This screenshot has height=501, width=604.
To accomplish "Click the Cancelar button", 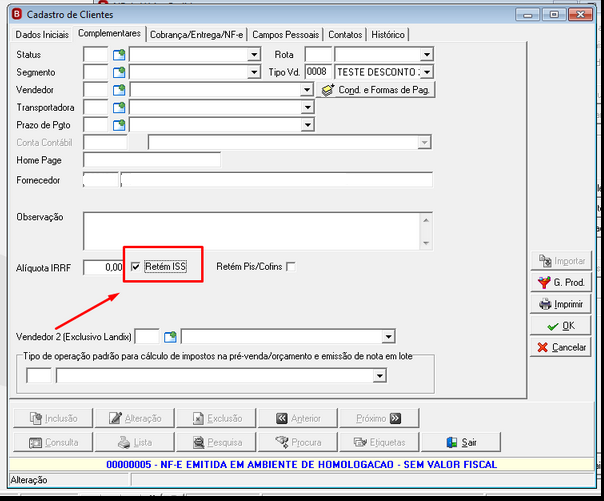I will pos(560,347).
